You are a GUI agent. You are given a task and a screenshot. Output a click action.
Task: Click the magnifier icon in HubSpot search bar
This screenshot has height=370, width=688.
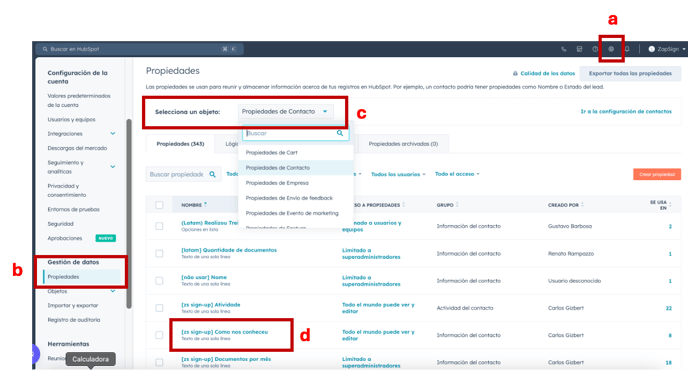pos(45,49)
